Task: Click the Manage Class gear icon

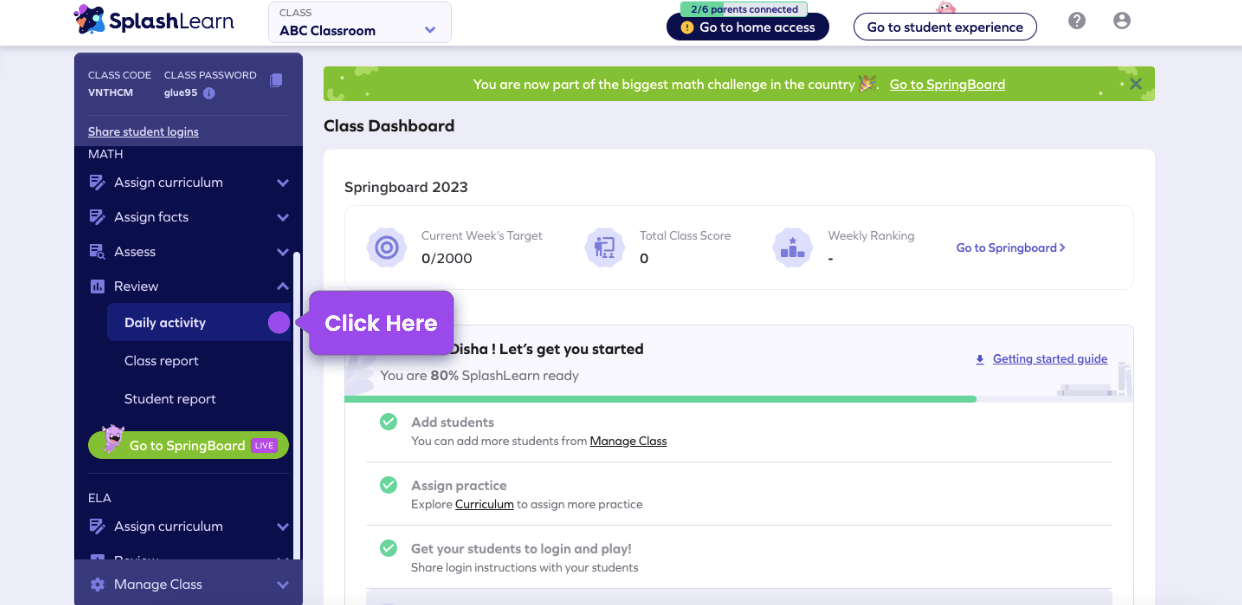Action: coord(97,583)
